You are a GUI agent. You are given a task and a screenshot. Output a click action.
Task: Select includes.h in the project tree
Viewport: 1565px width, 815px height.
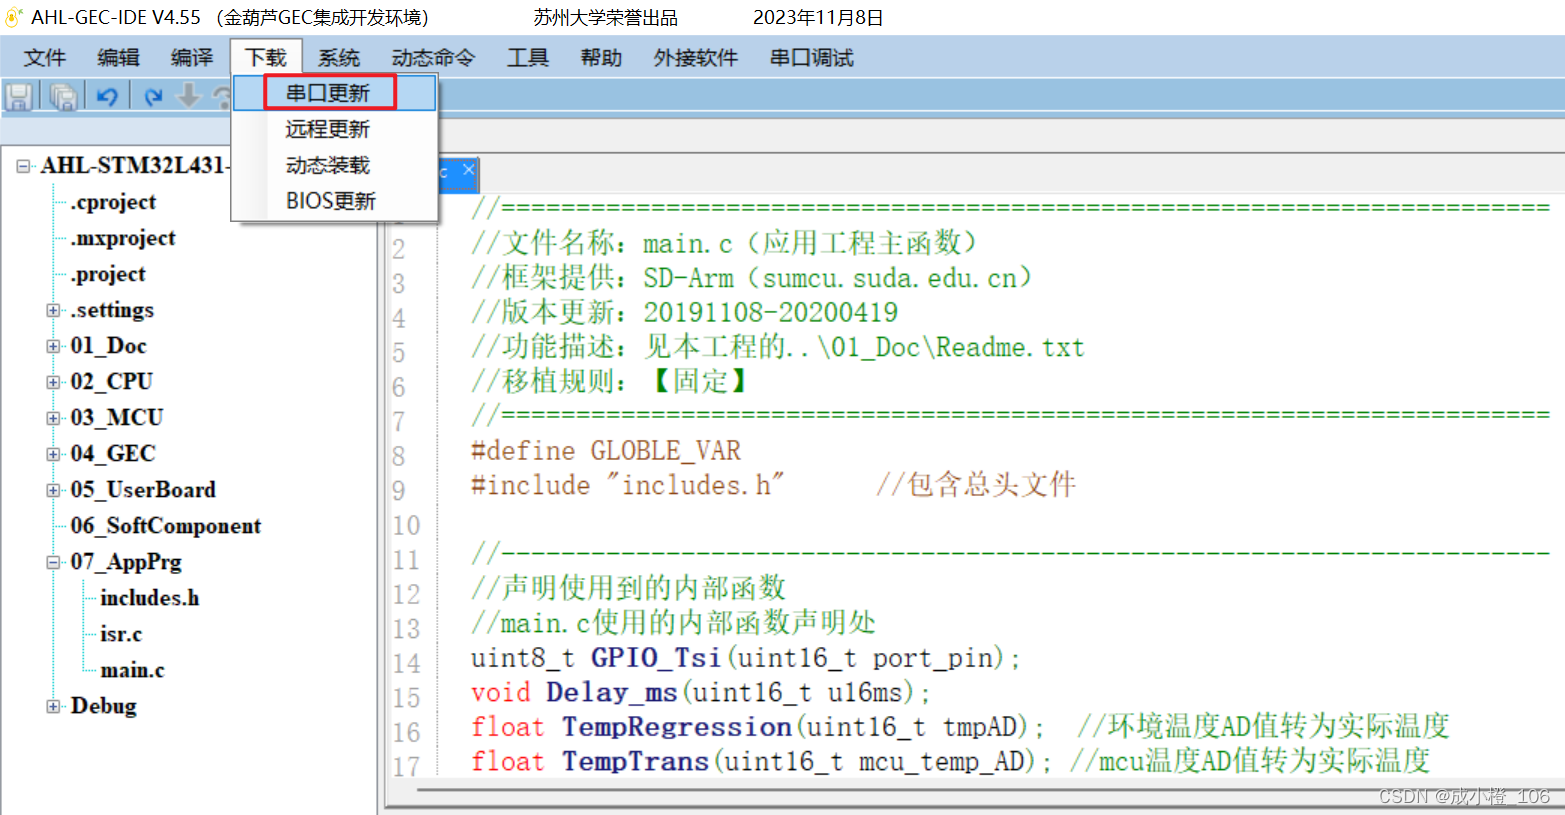point(148,598)
